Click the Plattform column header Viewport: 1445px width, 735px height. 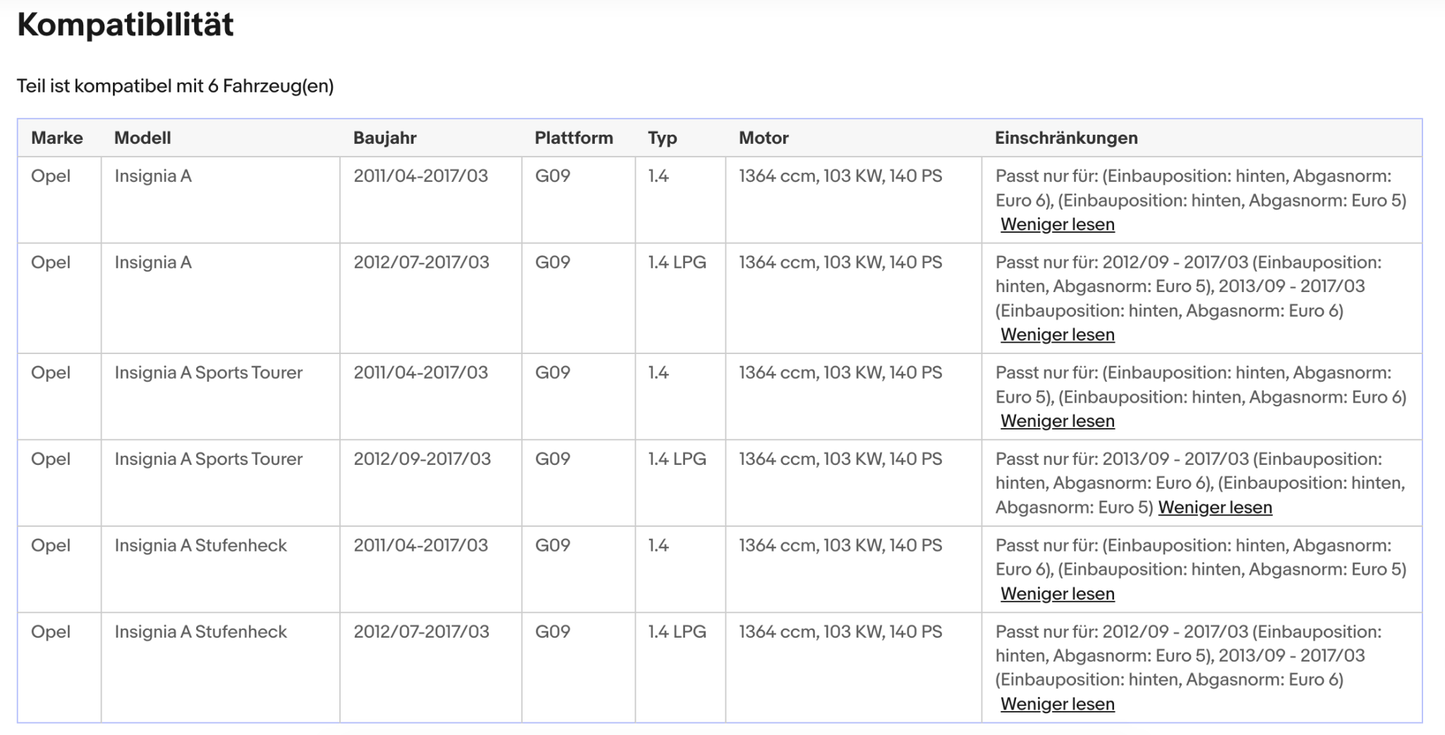click(x=574, y=138)
